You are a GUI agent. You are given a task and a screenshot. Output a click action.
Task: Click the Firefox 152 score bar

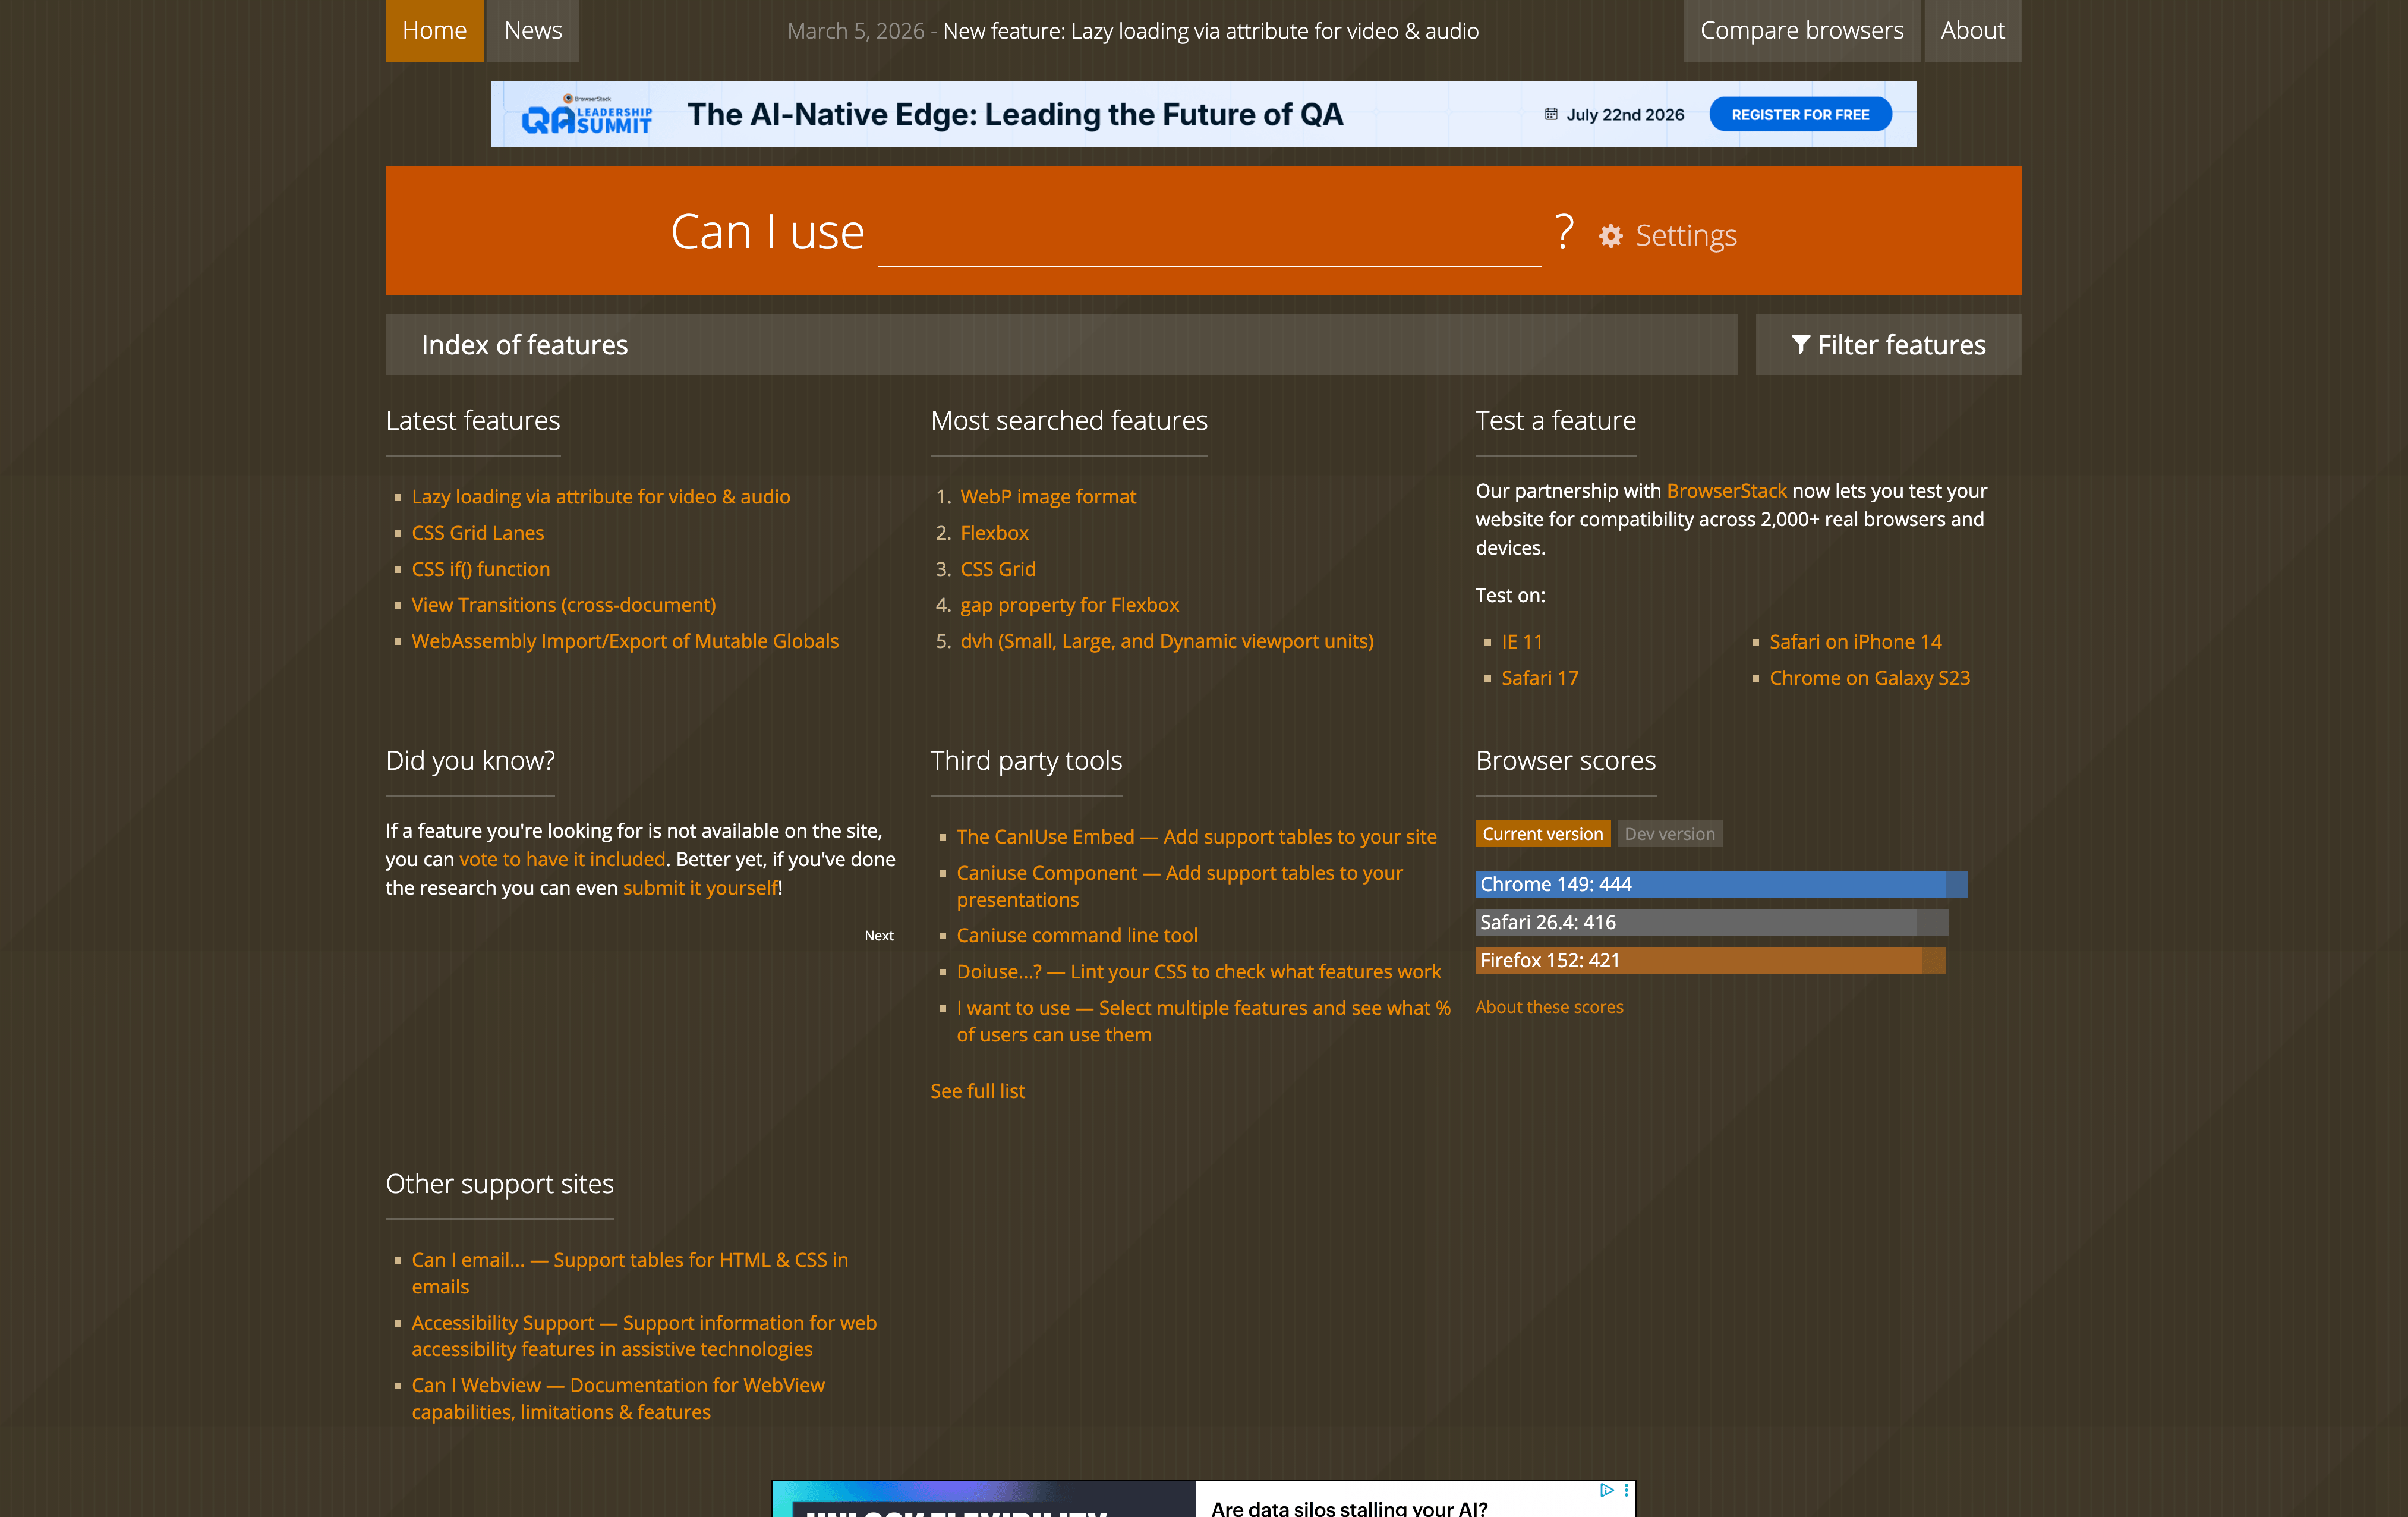pos(1710,960)
